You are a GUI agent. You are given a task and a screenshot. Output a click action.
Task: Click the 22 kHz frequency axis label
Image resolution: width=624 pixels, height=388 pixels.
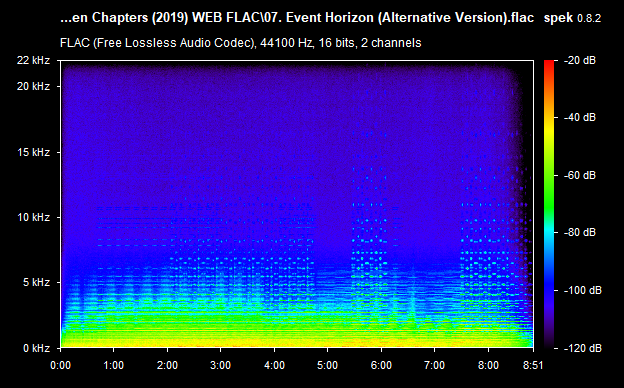pos(33,60)
